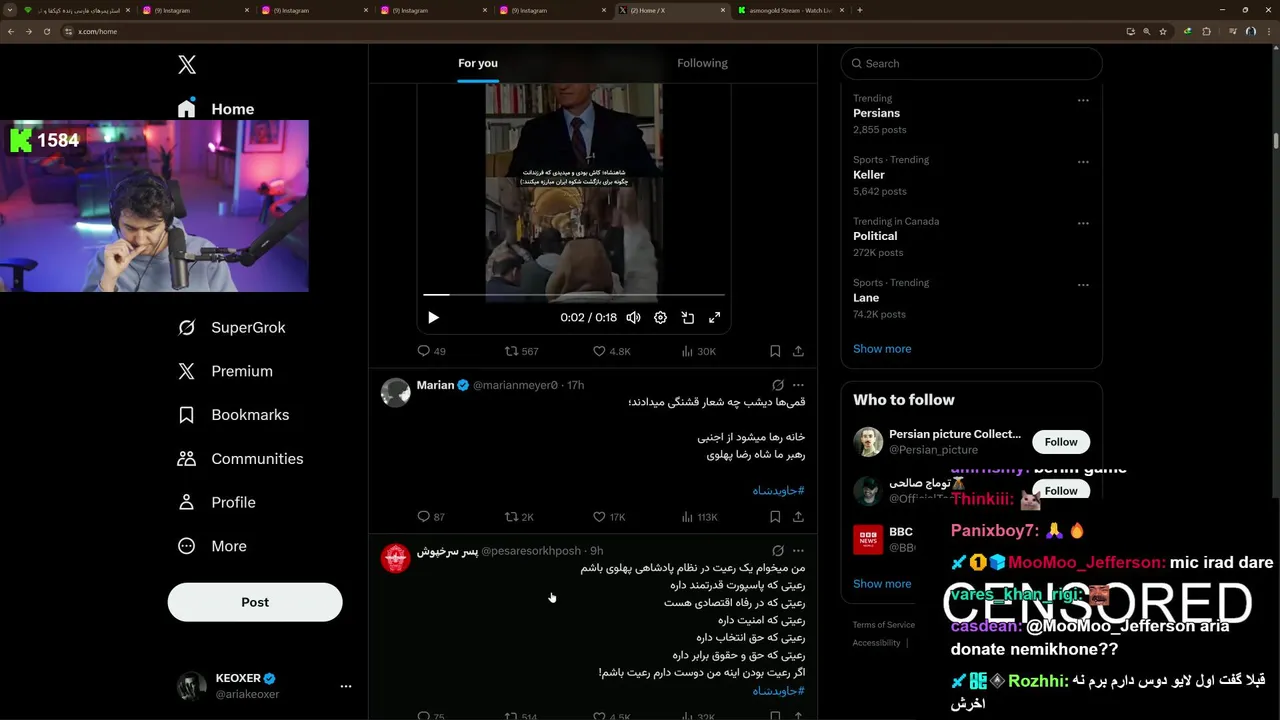
Task: Open pesaresorkhposh profile avatar
Action: coord(396,558)
